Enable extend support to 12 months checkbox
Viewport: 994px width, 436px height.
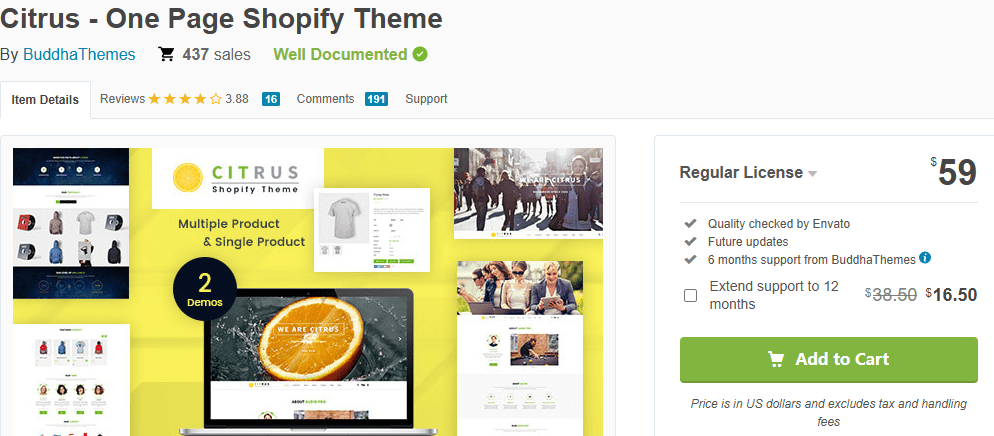(690, 295)
